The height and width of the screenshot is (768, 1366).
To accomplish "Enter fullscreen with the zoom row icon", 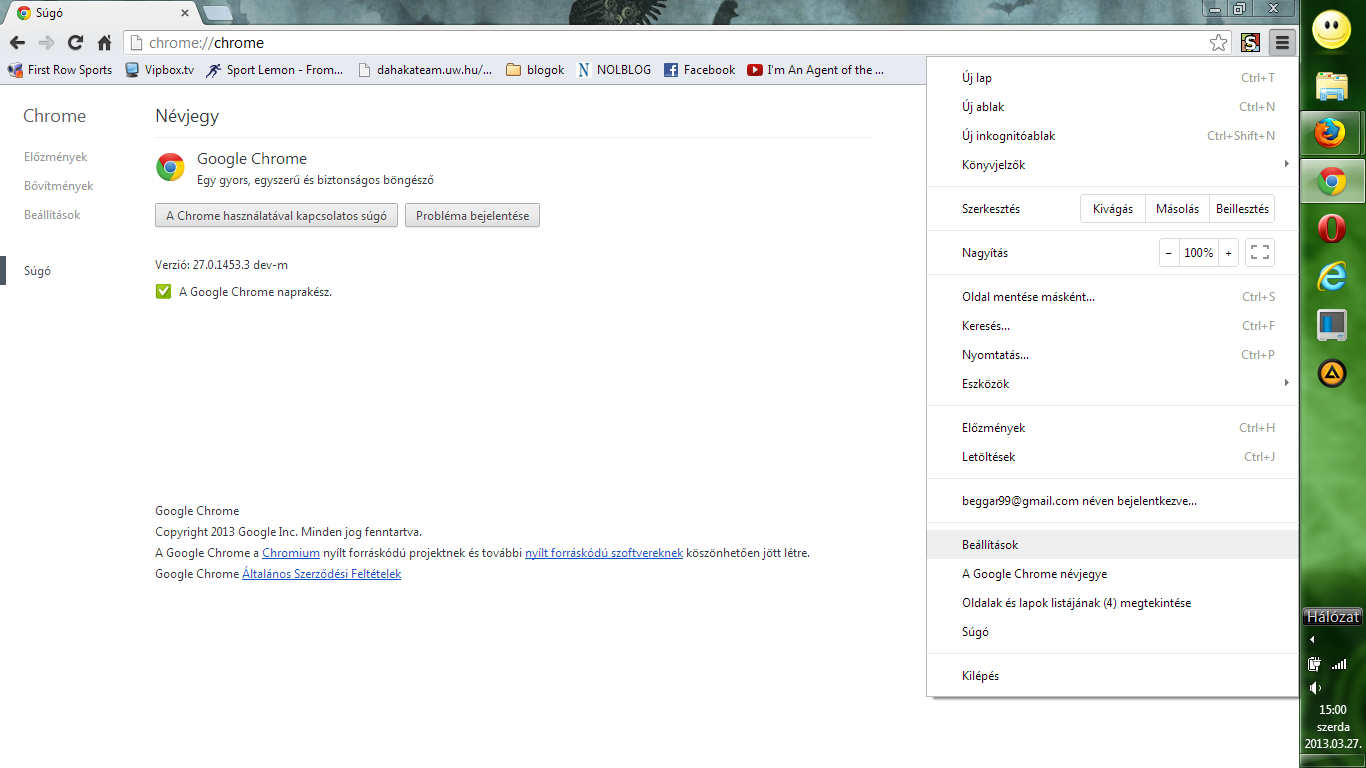I will point(1260,253).
